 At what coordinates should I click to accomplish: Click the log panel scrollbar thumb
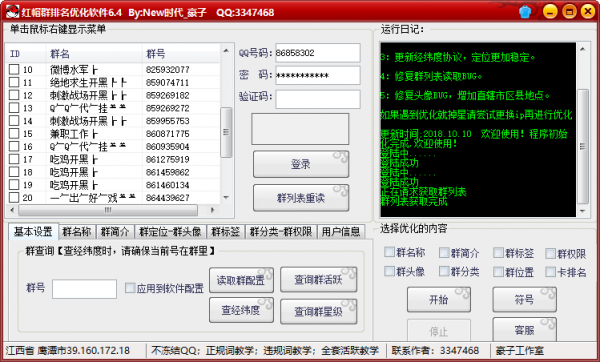[x=582, y=146]
